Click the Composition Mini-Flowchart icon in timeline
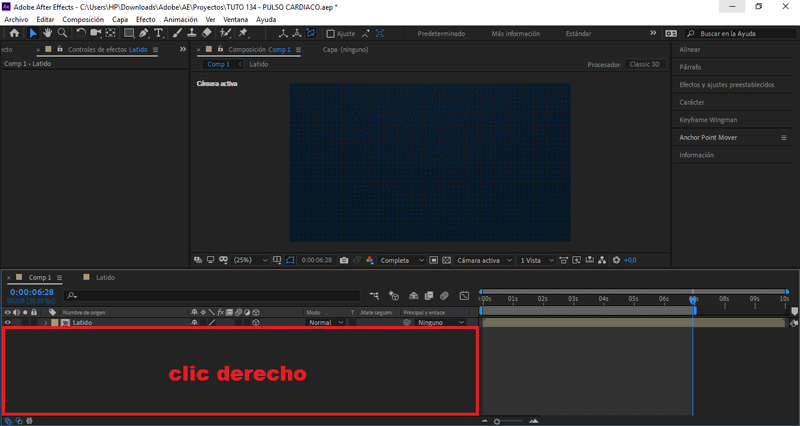Viewport: 800px width, 426px height. (x=374, y=295)
